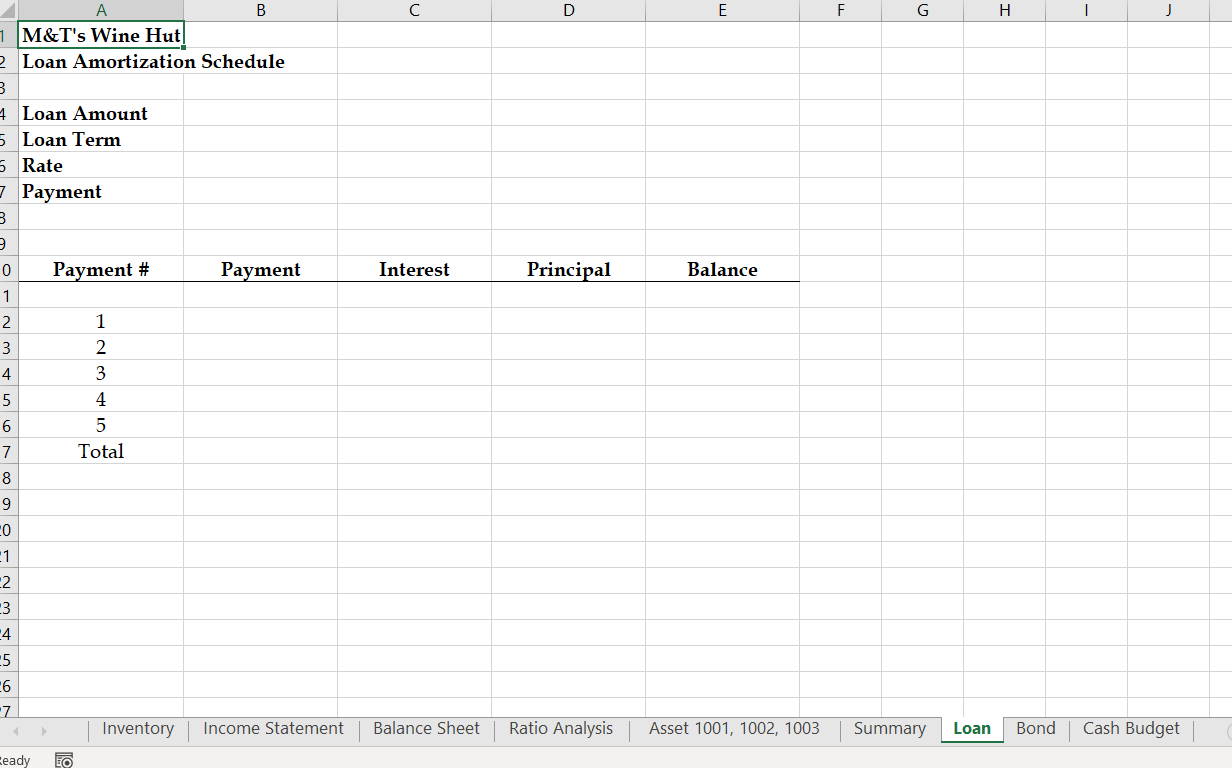Switch to the Summary sheet
The image size is (1232, 768).
click(889, 729)
